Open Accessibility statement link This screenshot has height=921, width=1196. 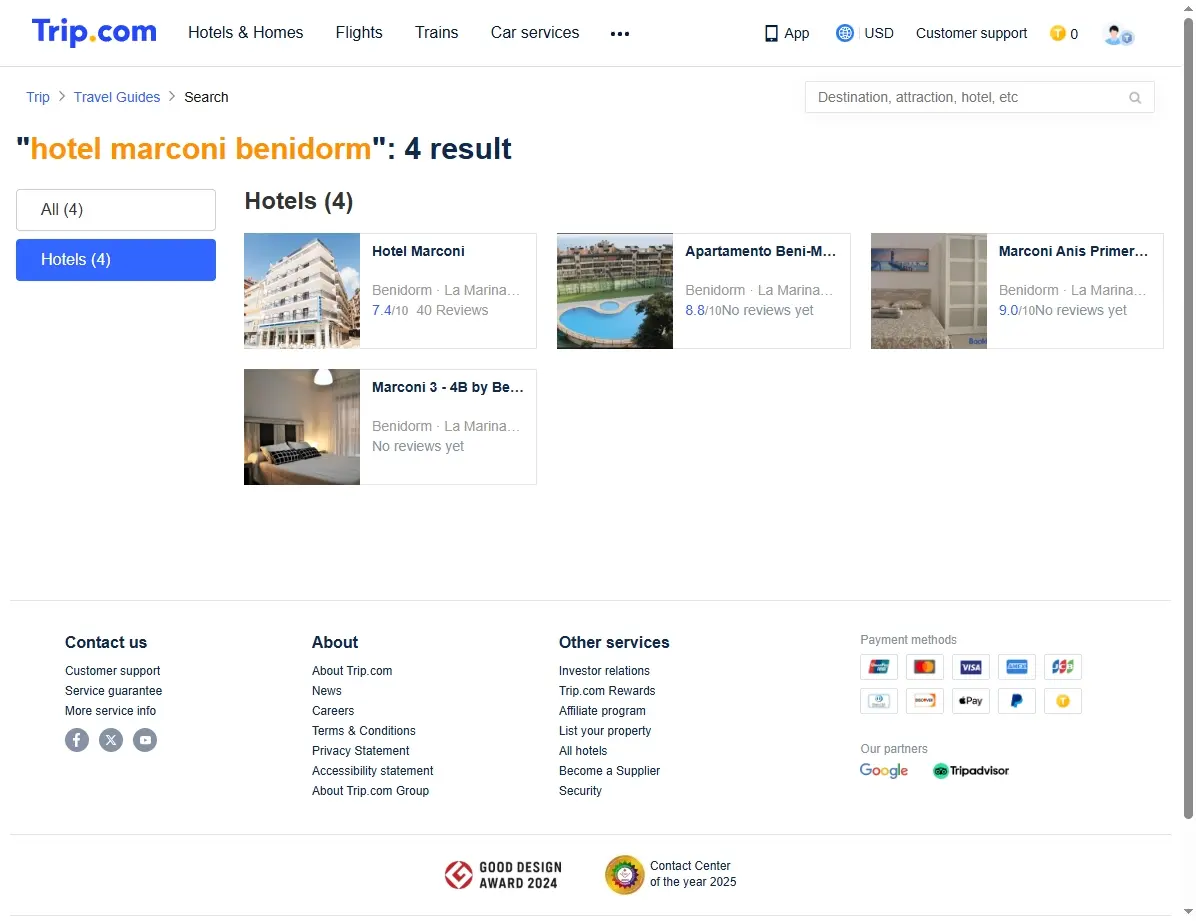point(373,771)
